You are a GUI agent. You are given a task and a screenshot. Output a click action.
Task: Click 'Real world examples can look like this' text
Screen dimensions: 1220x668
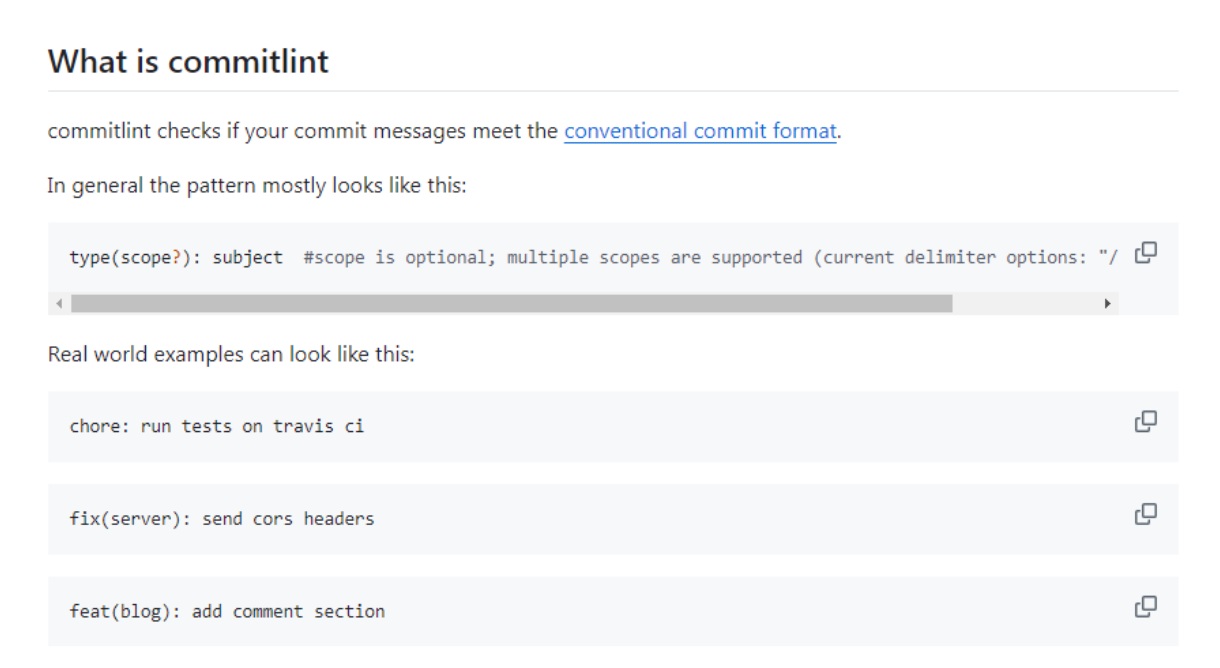(230, 355)
